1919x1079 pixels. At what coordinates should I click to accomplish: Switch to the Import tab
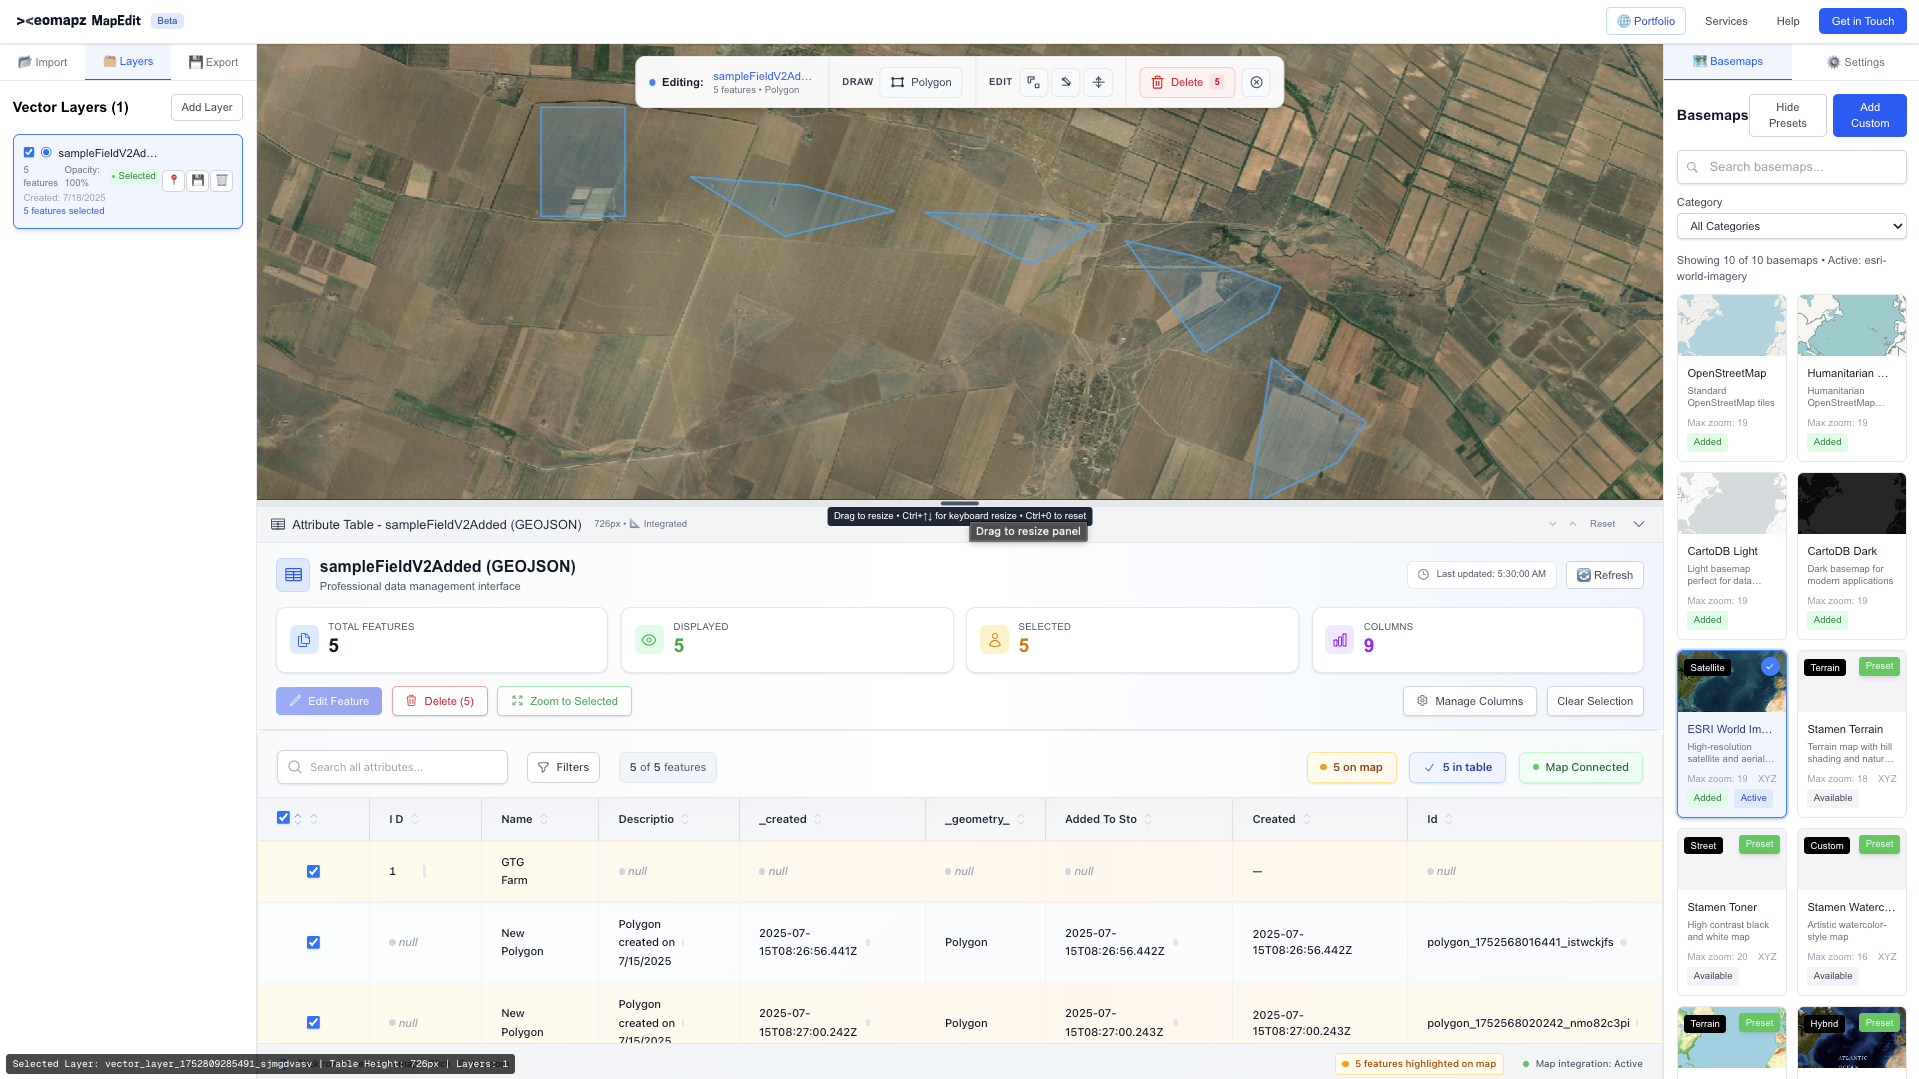[x=43, y=62]
